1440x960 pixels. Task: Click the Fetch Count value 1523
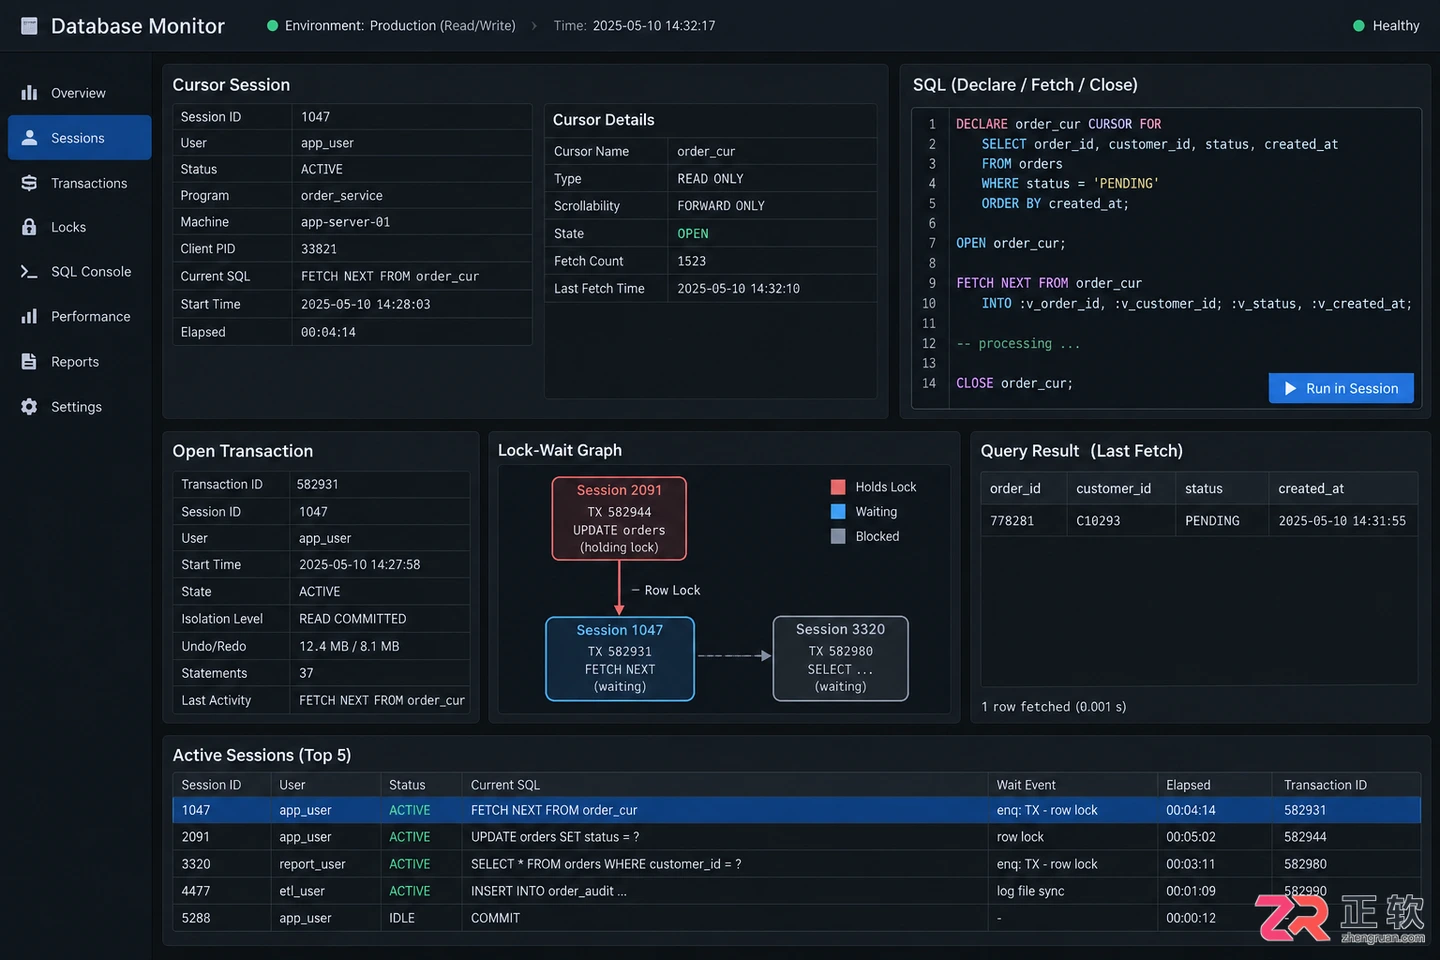click(x=692, y=261)
